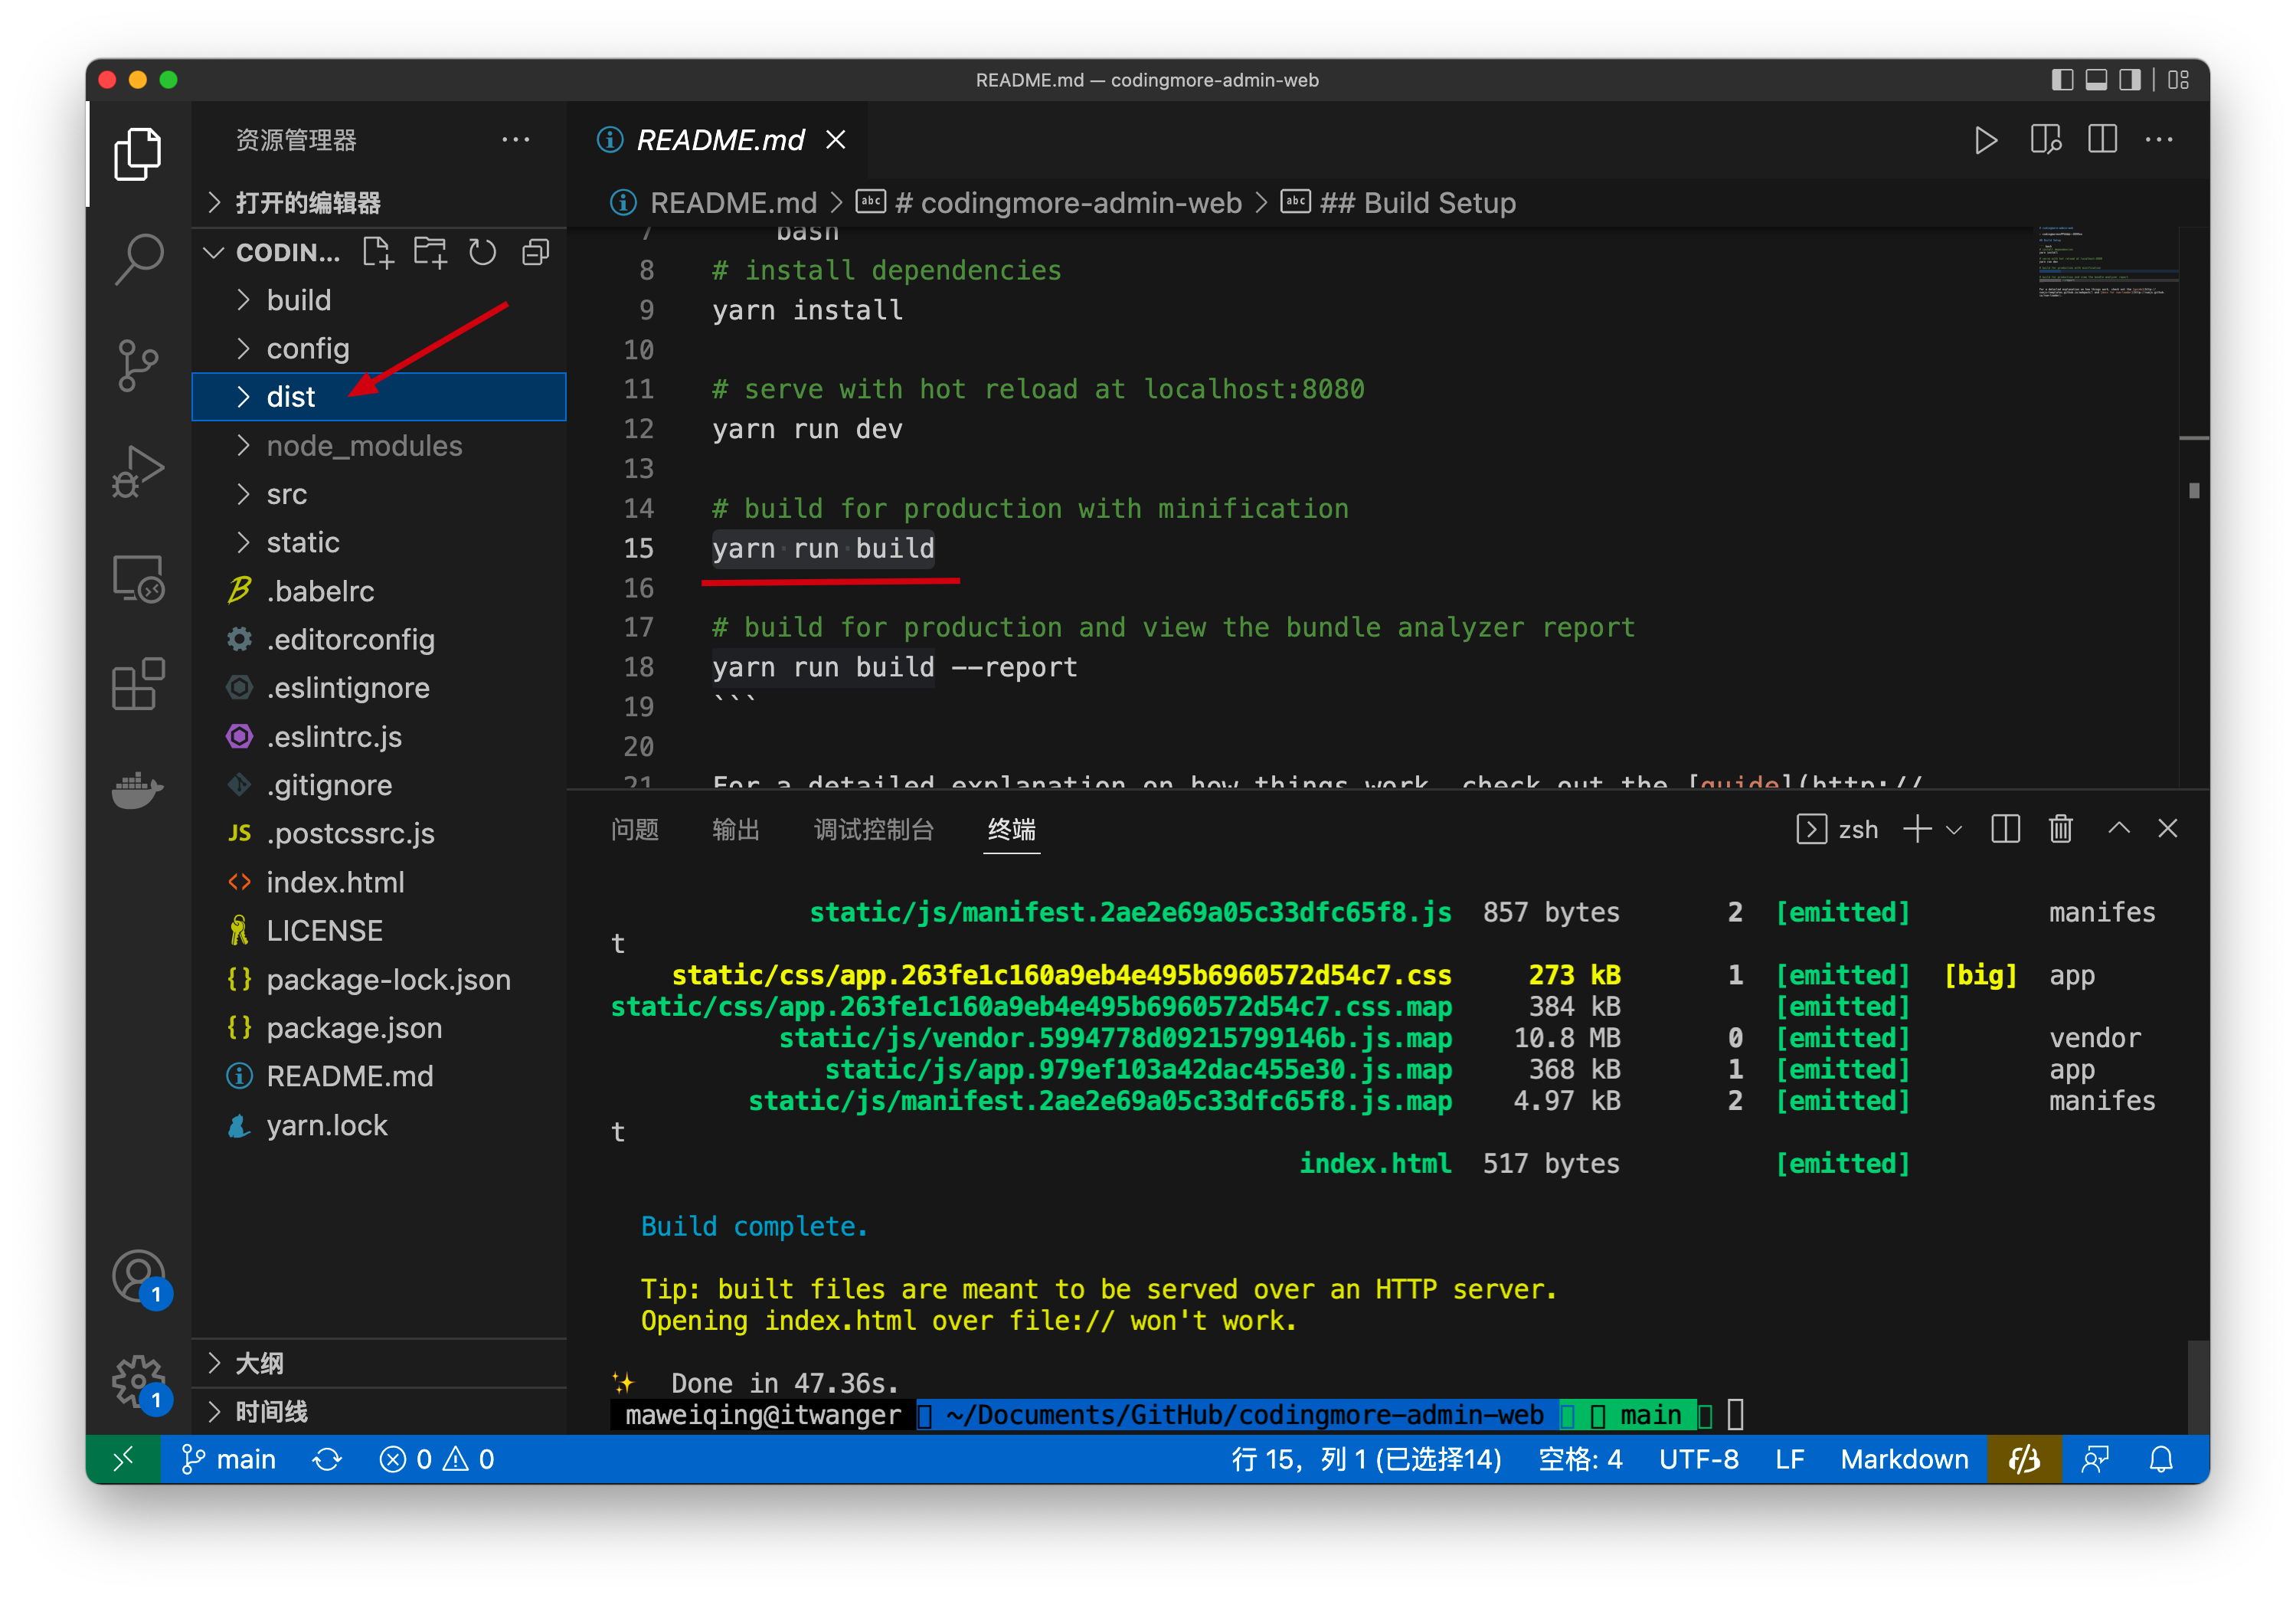Screen dimensions: 2296x1598
Task: Add a new terminal with plus icon
Action: pyautogui.click(x=1917, y=829)
